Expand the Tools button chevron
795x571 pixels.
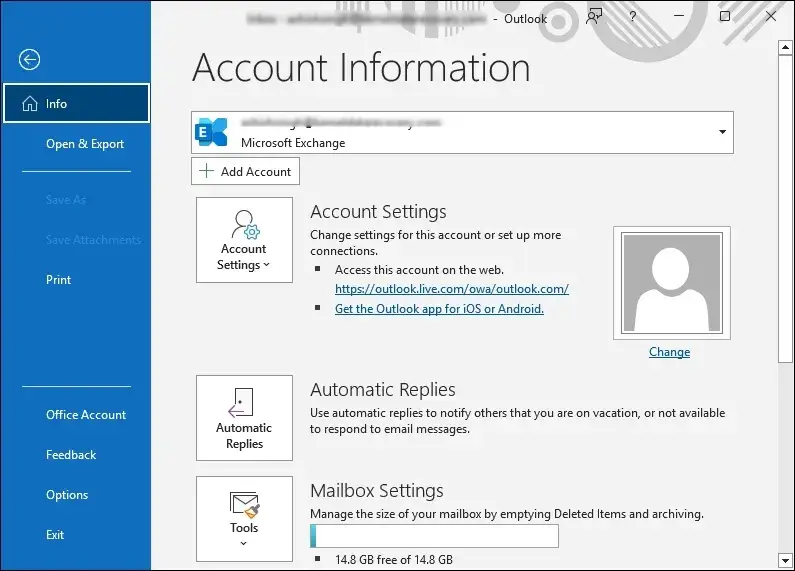(244, 543)
